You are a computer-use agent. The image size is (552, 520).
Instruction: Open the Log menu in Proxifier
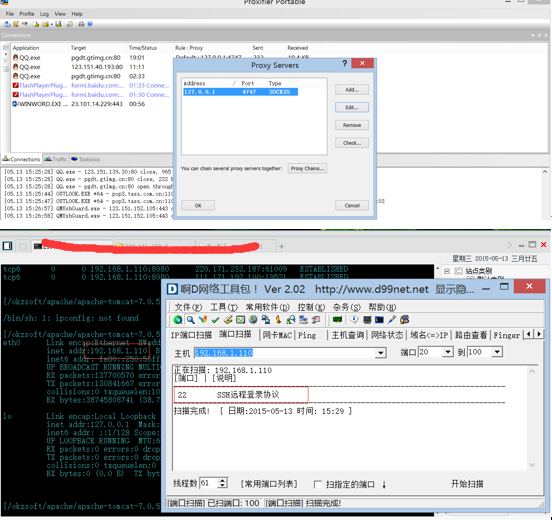click(x=44, y=14)
